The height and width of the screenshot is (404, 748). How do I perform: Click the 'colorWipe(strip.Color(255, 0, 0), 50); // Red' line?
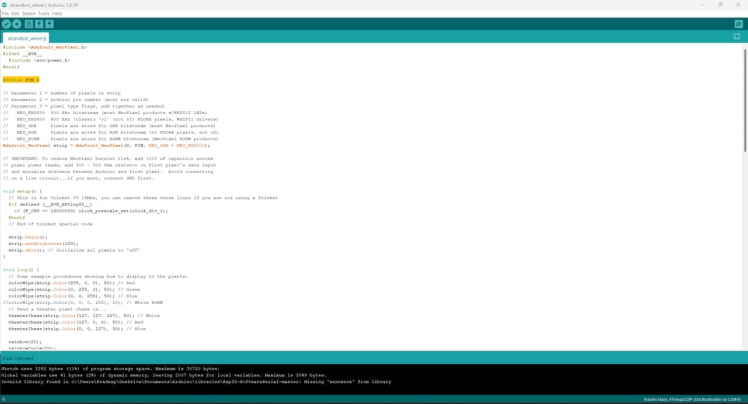pyautogui.click(x=72, y=283)
